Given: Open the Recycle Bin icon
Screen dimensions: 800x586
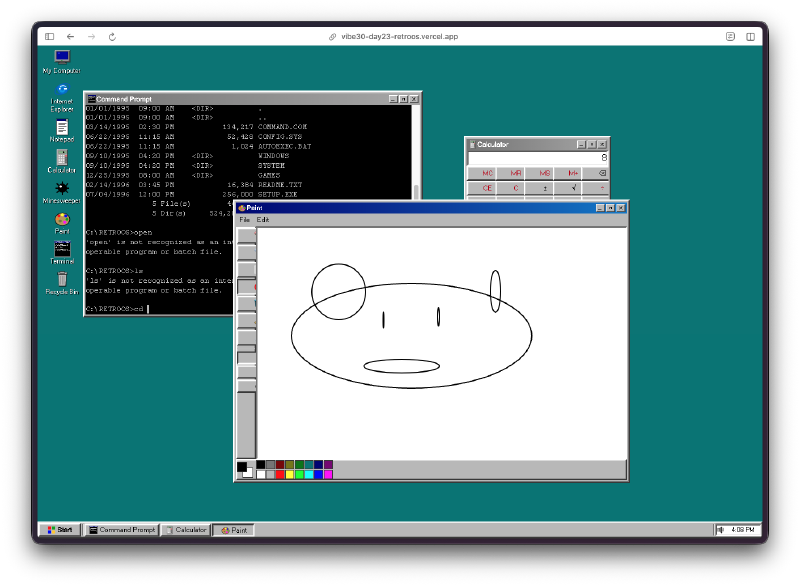Looking at the screenshot, I should click(x=62, y=280).
